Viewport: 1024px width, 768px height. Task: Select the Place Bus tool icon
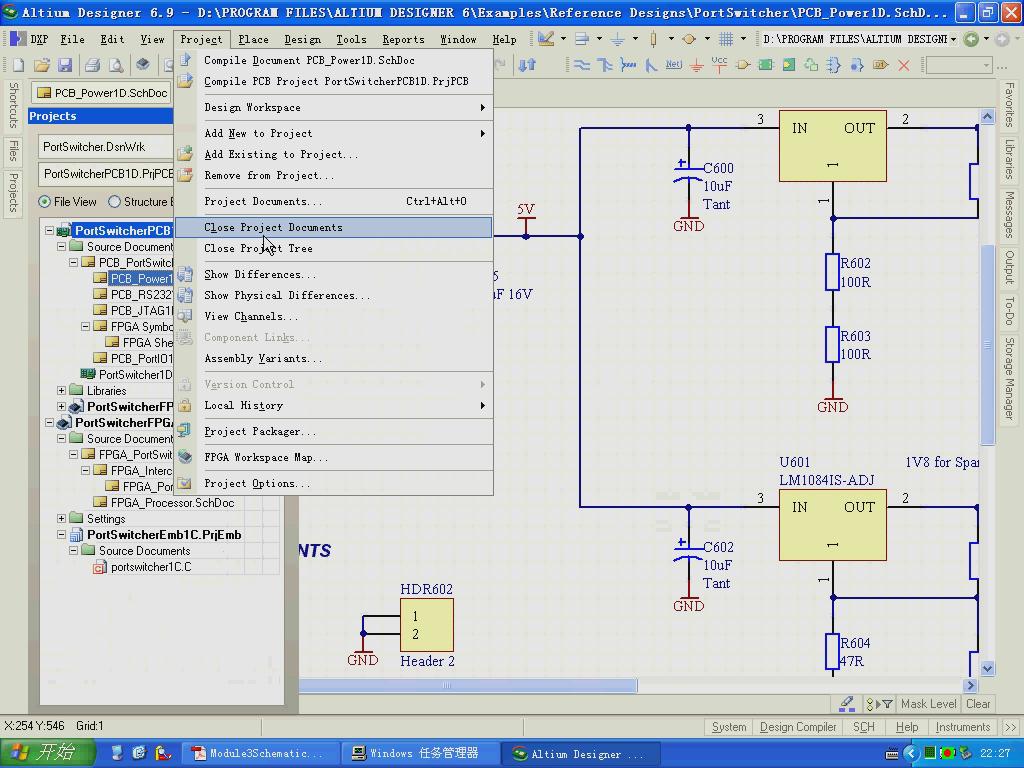[605, 65]
